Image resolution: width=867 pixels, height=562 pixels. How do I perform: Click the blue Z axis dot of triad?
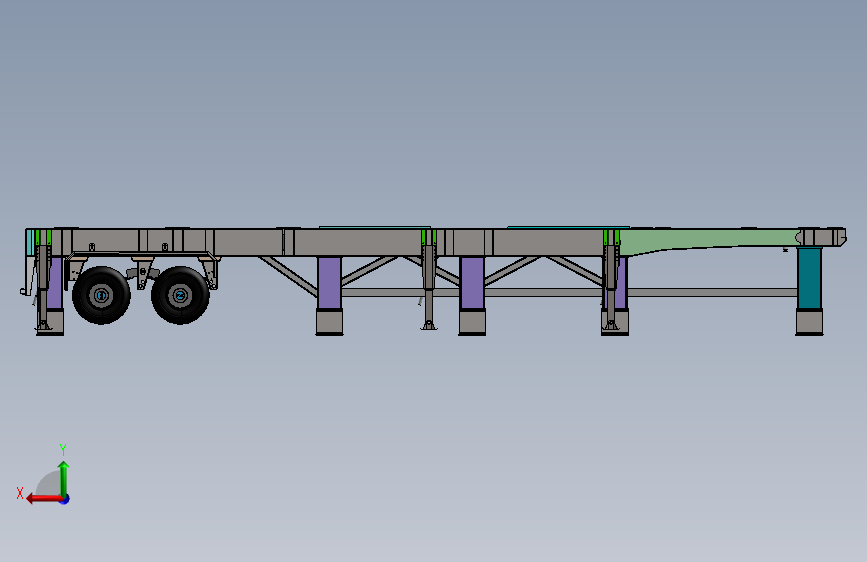click(65, 499)
